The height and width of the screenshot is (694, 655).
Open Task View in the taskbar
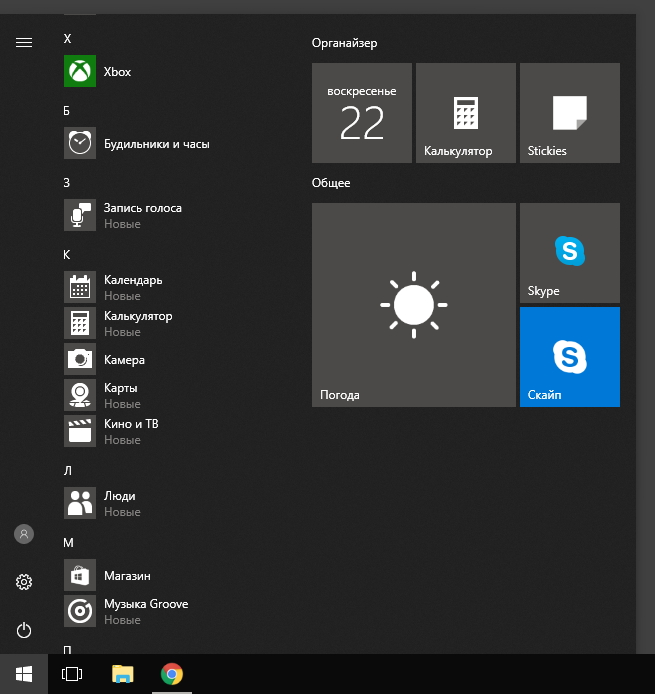pos(72,674)
